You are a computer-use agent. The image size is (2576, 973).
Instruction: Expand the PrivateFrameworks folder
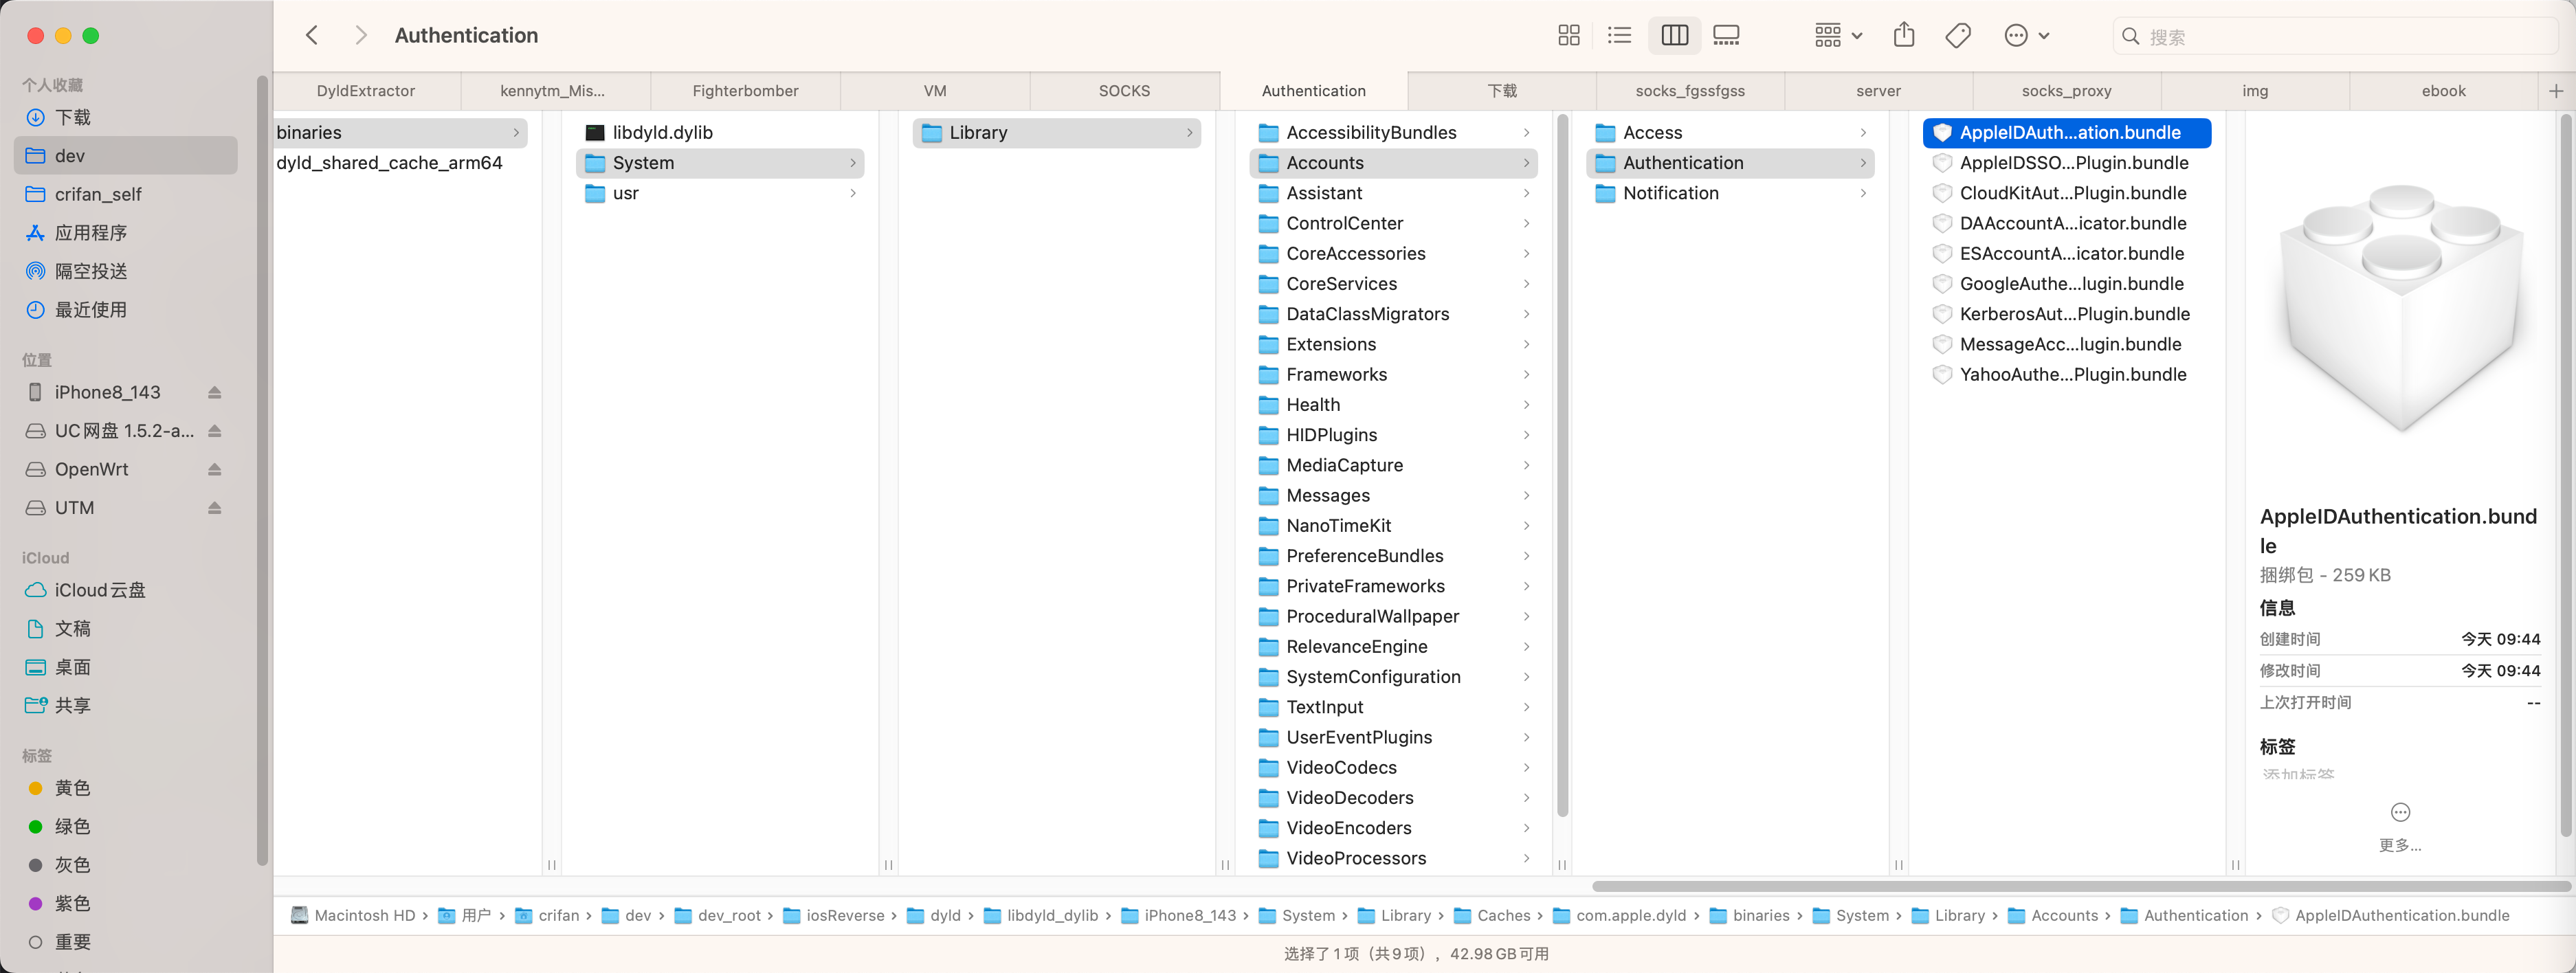(x=1527, y=586)
